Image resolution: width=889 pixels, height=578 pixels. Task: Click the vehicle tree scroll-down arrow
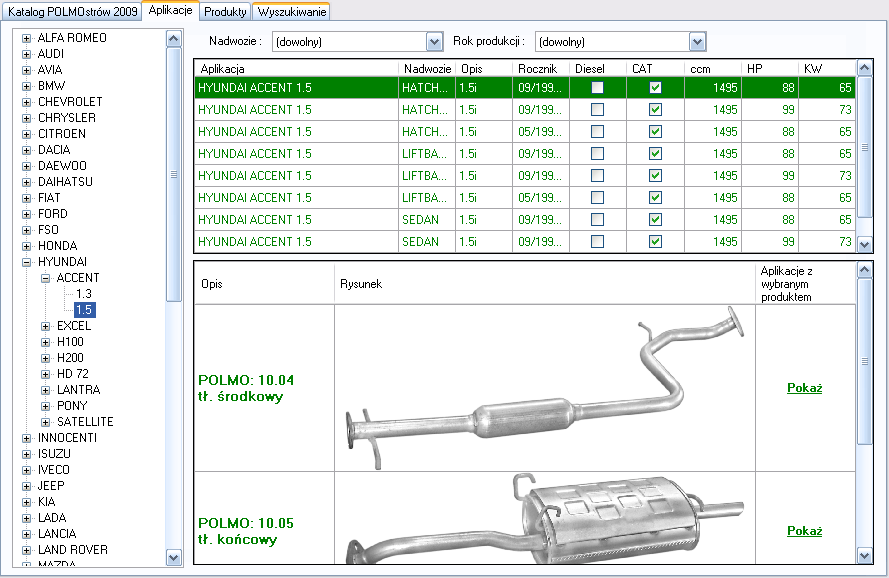point(173,558)
